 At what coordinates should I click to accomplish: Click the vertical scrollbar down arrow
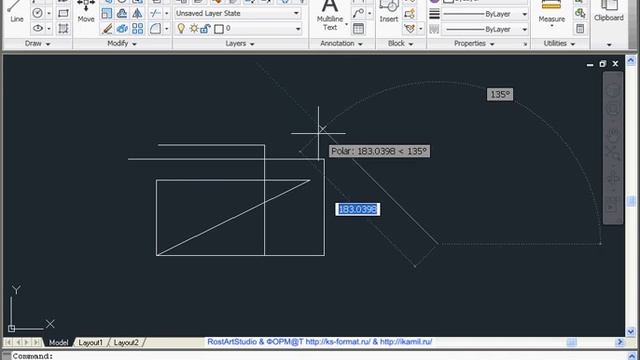(631, 331)
